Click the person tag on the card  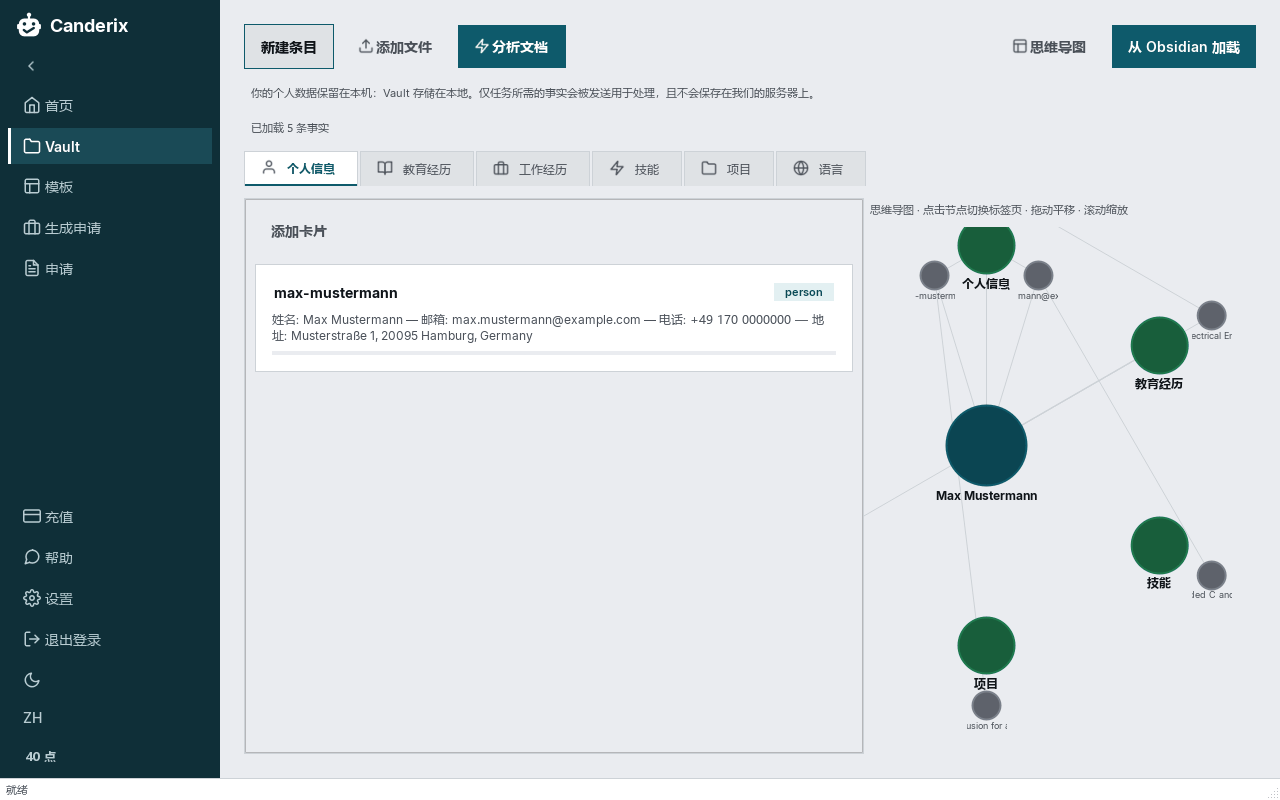point(804,292)
